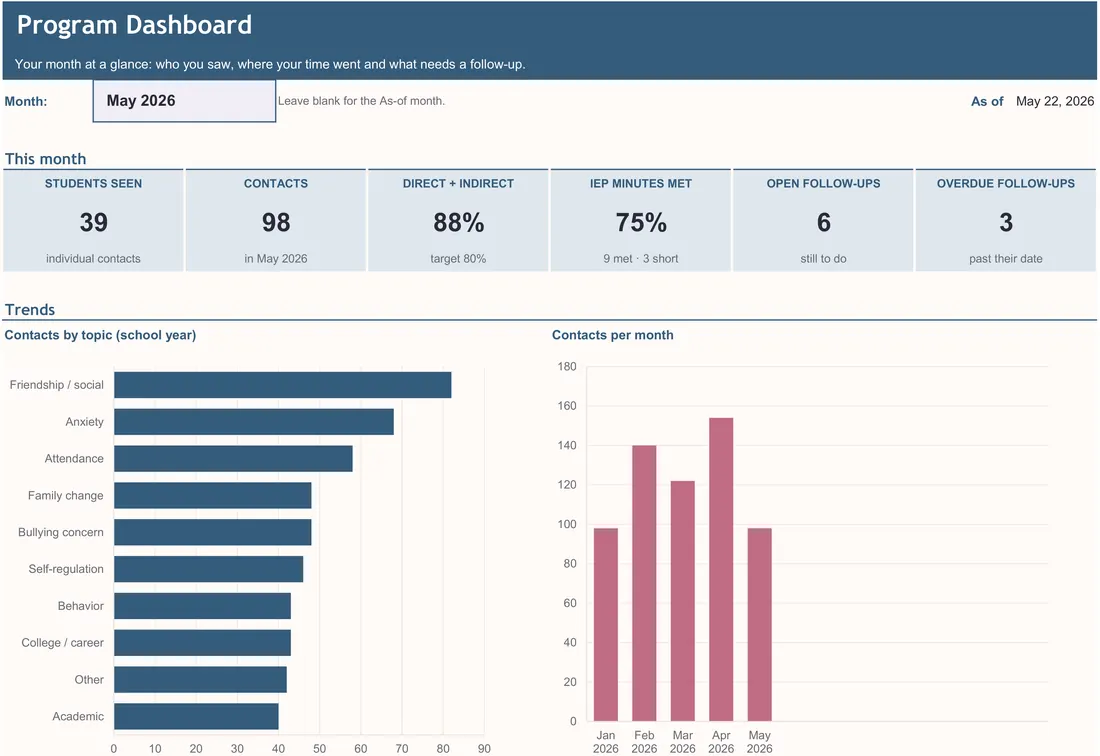Click the 'target 80%' caption

458,259
